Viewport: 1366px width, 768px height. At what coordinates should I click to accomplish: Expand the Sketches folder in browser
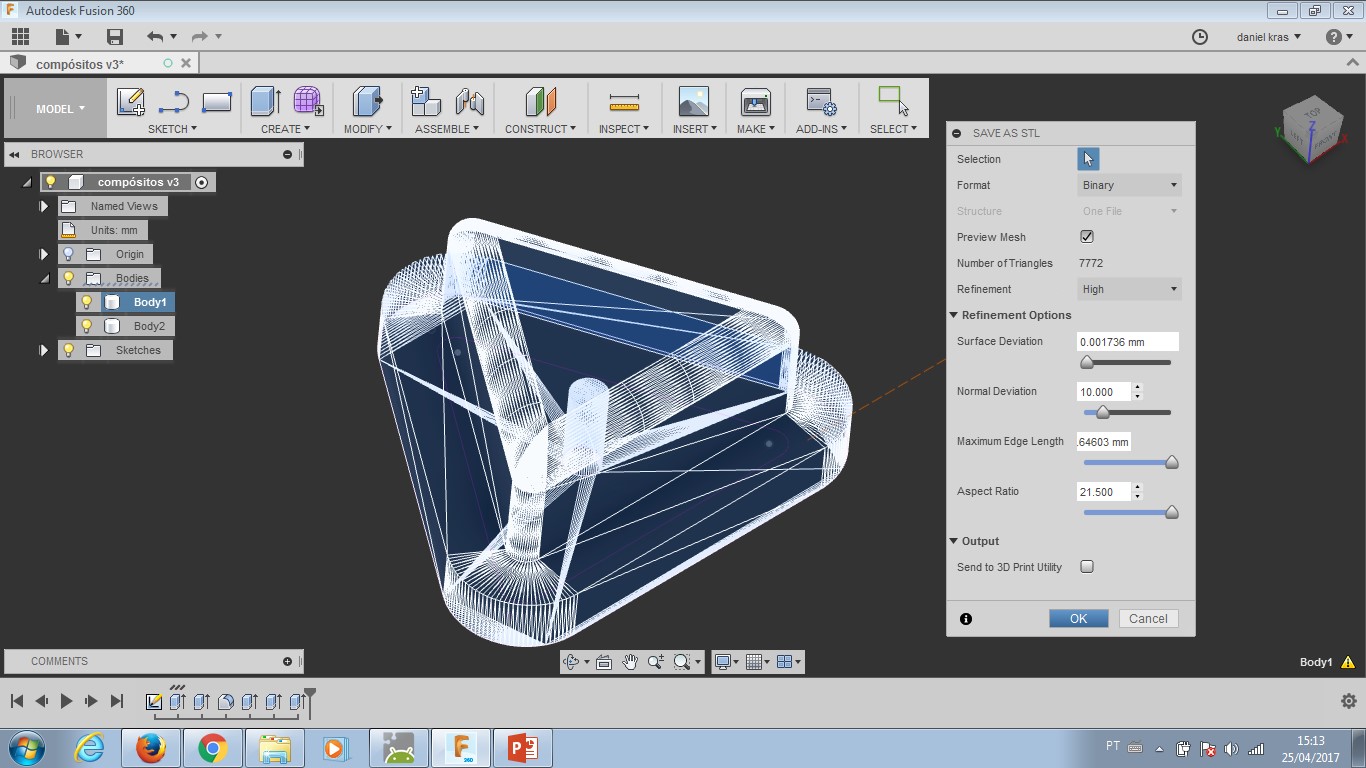pyautogui.click(x=44, y=350)
